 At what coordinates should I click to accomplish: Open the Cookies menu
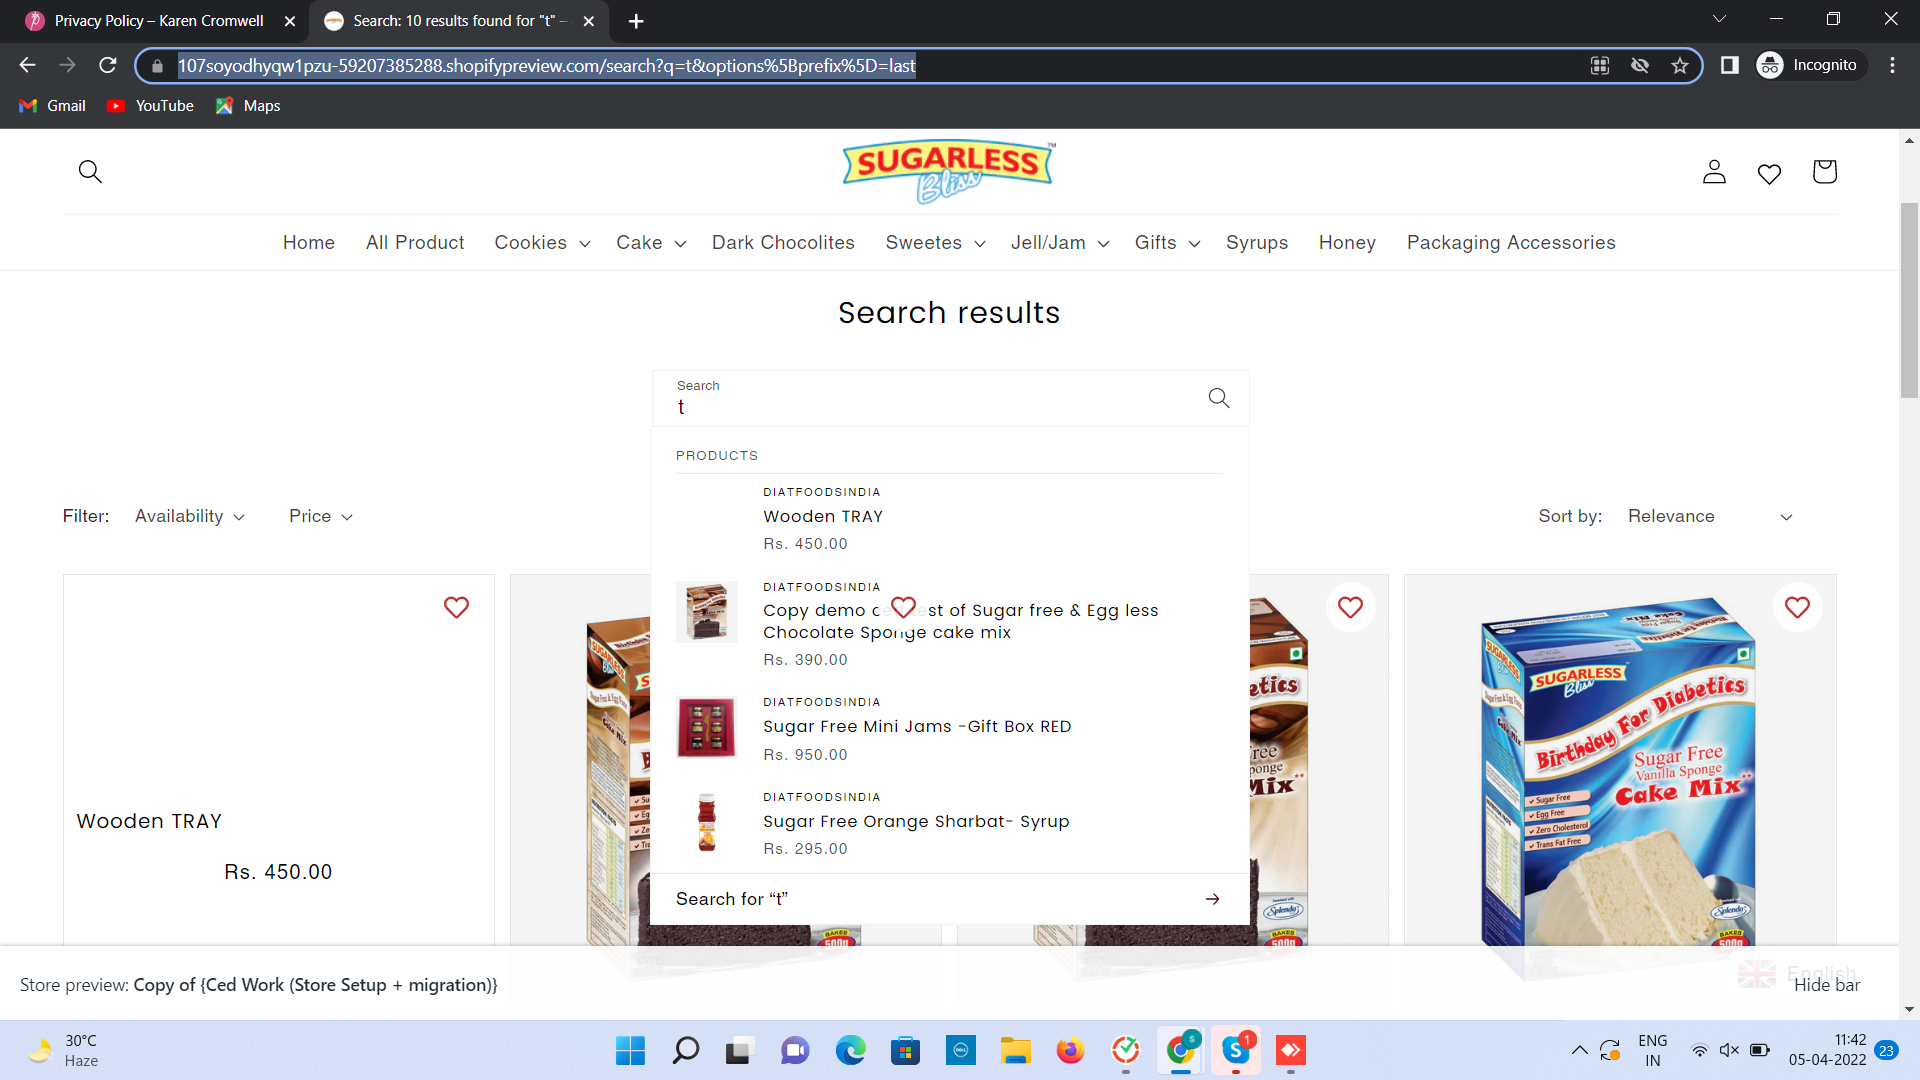541,243
